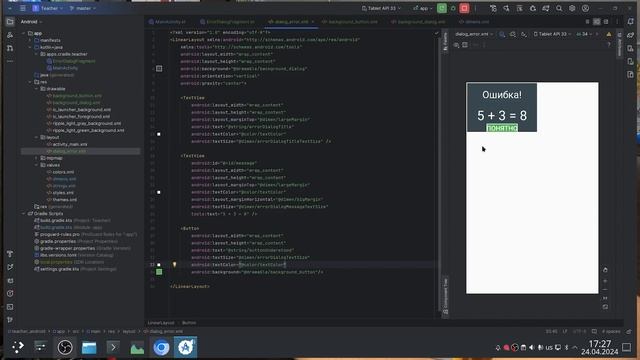Open Logcat tool window icon
The height and width of the screenshot is (360, 640).
pos(10,280)
